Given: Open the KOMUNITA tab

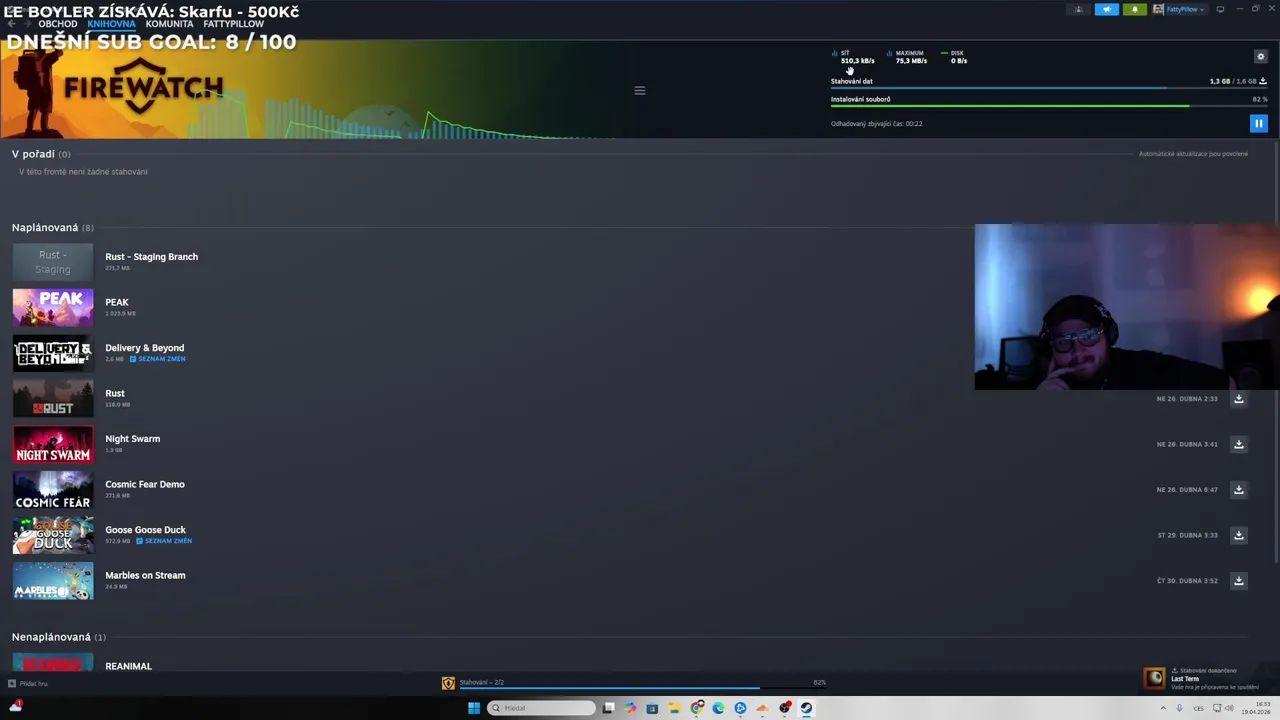Looking at the screenshot, I should click(169, 24).
